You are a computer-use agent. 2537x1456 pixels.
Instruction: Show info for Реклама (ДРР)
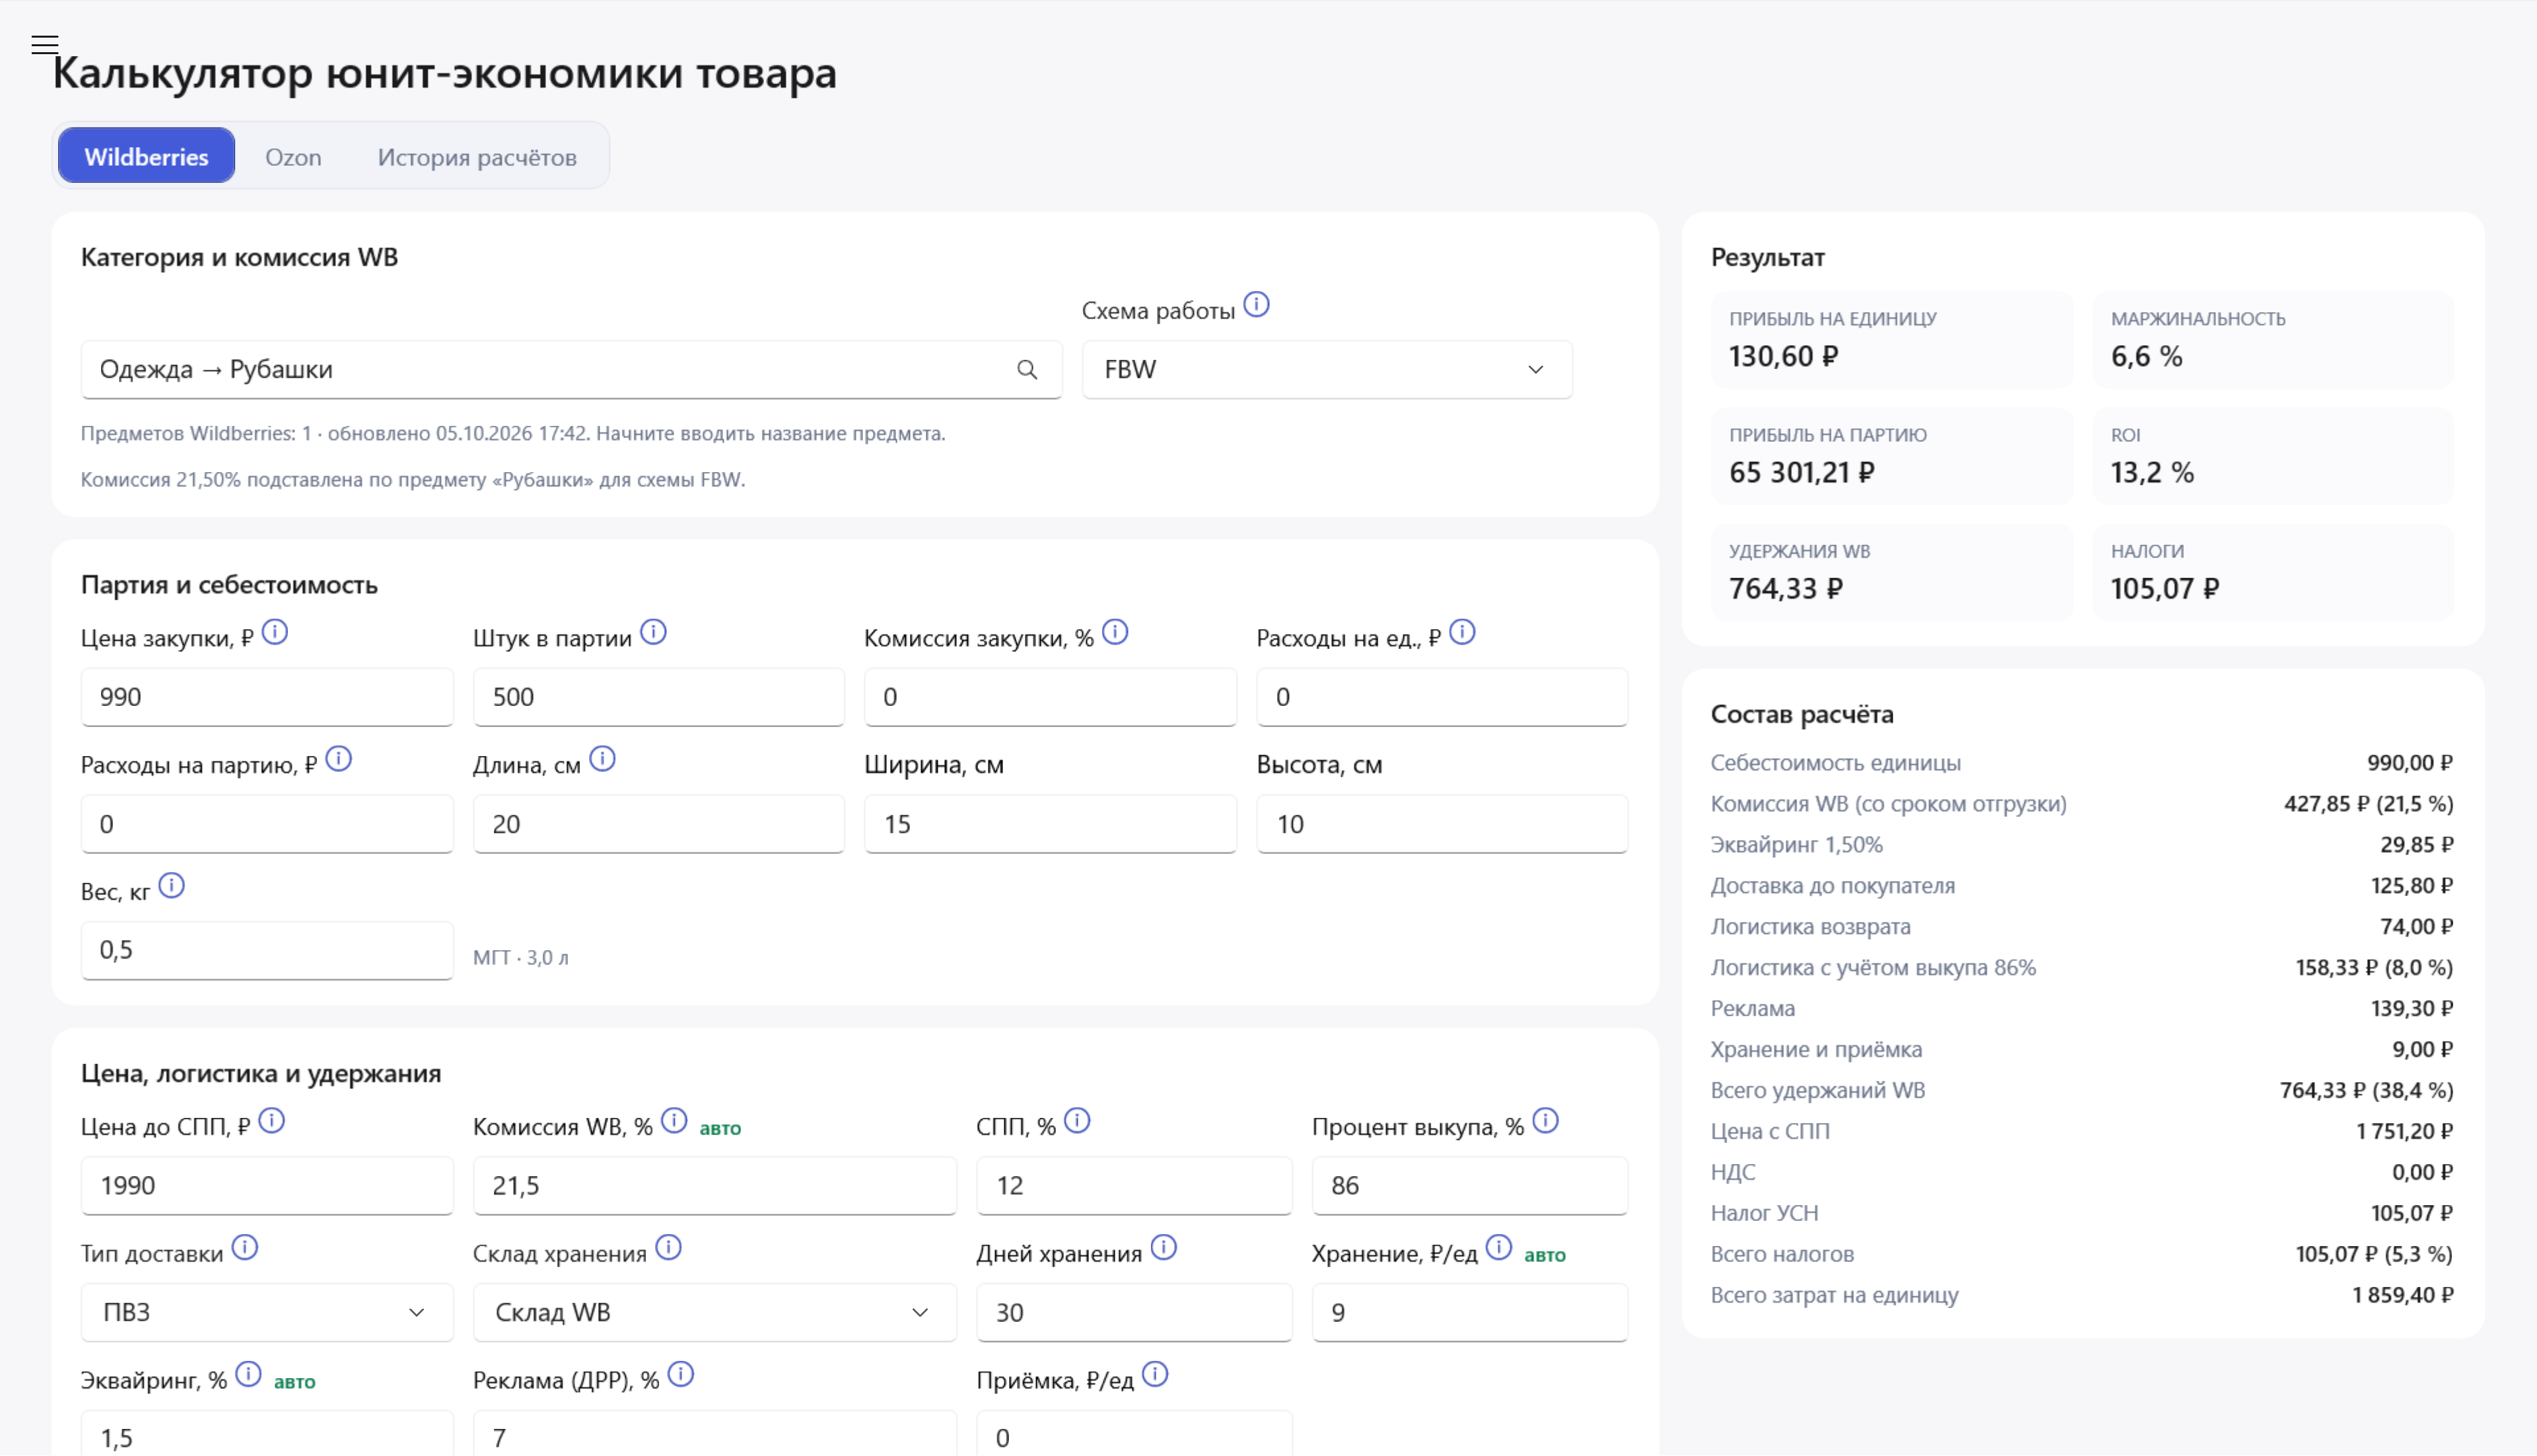[681, 1375]
